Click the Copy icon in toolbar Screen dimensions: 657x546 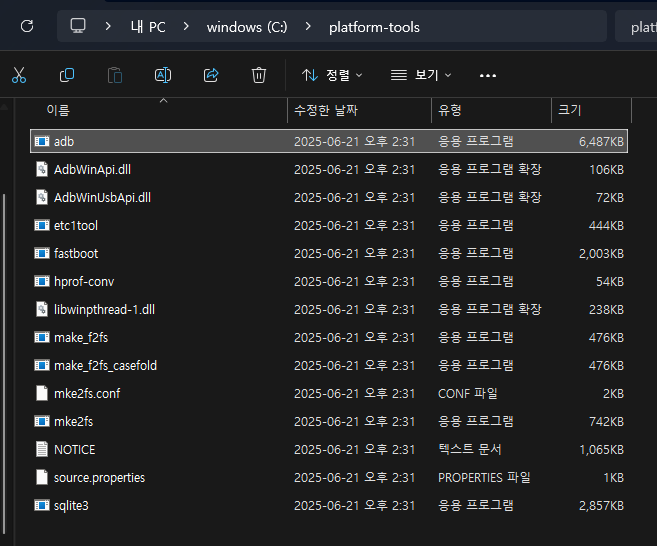(x=67, y=75)
